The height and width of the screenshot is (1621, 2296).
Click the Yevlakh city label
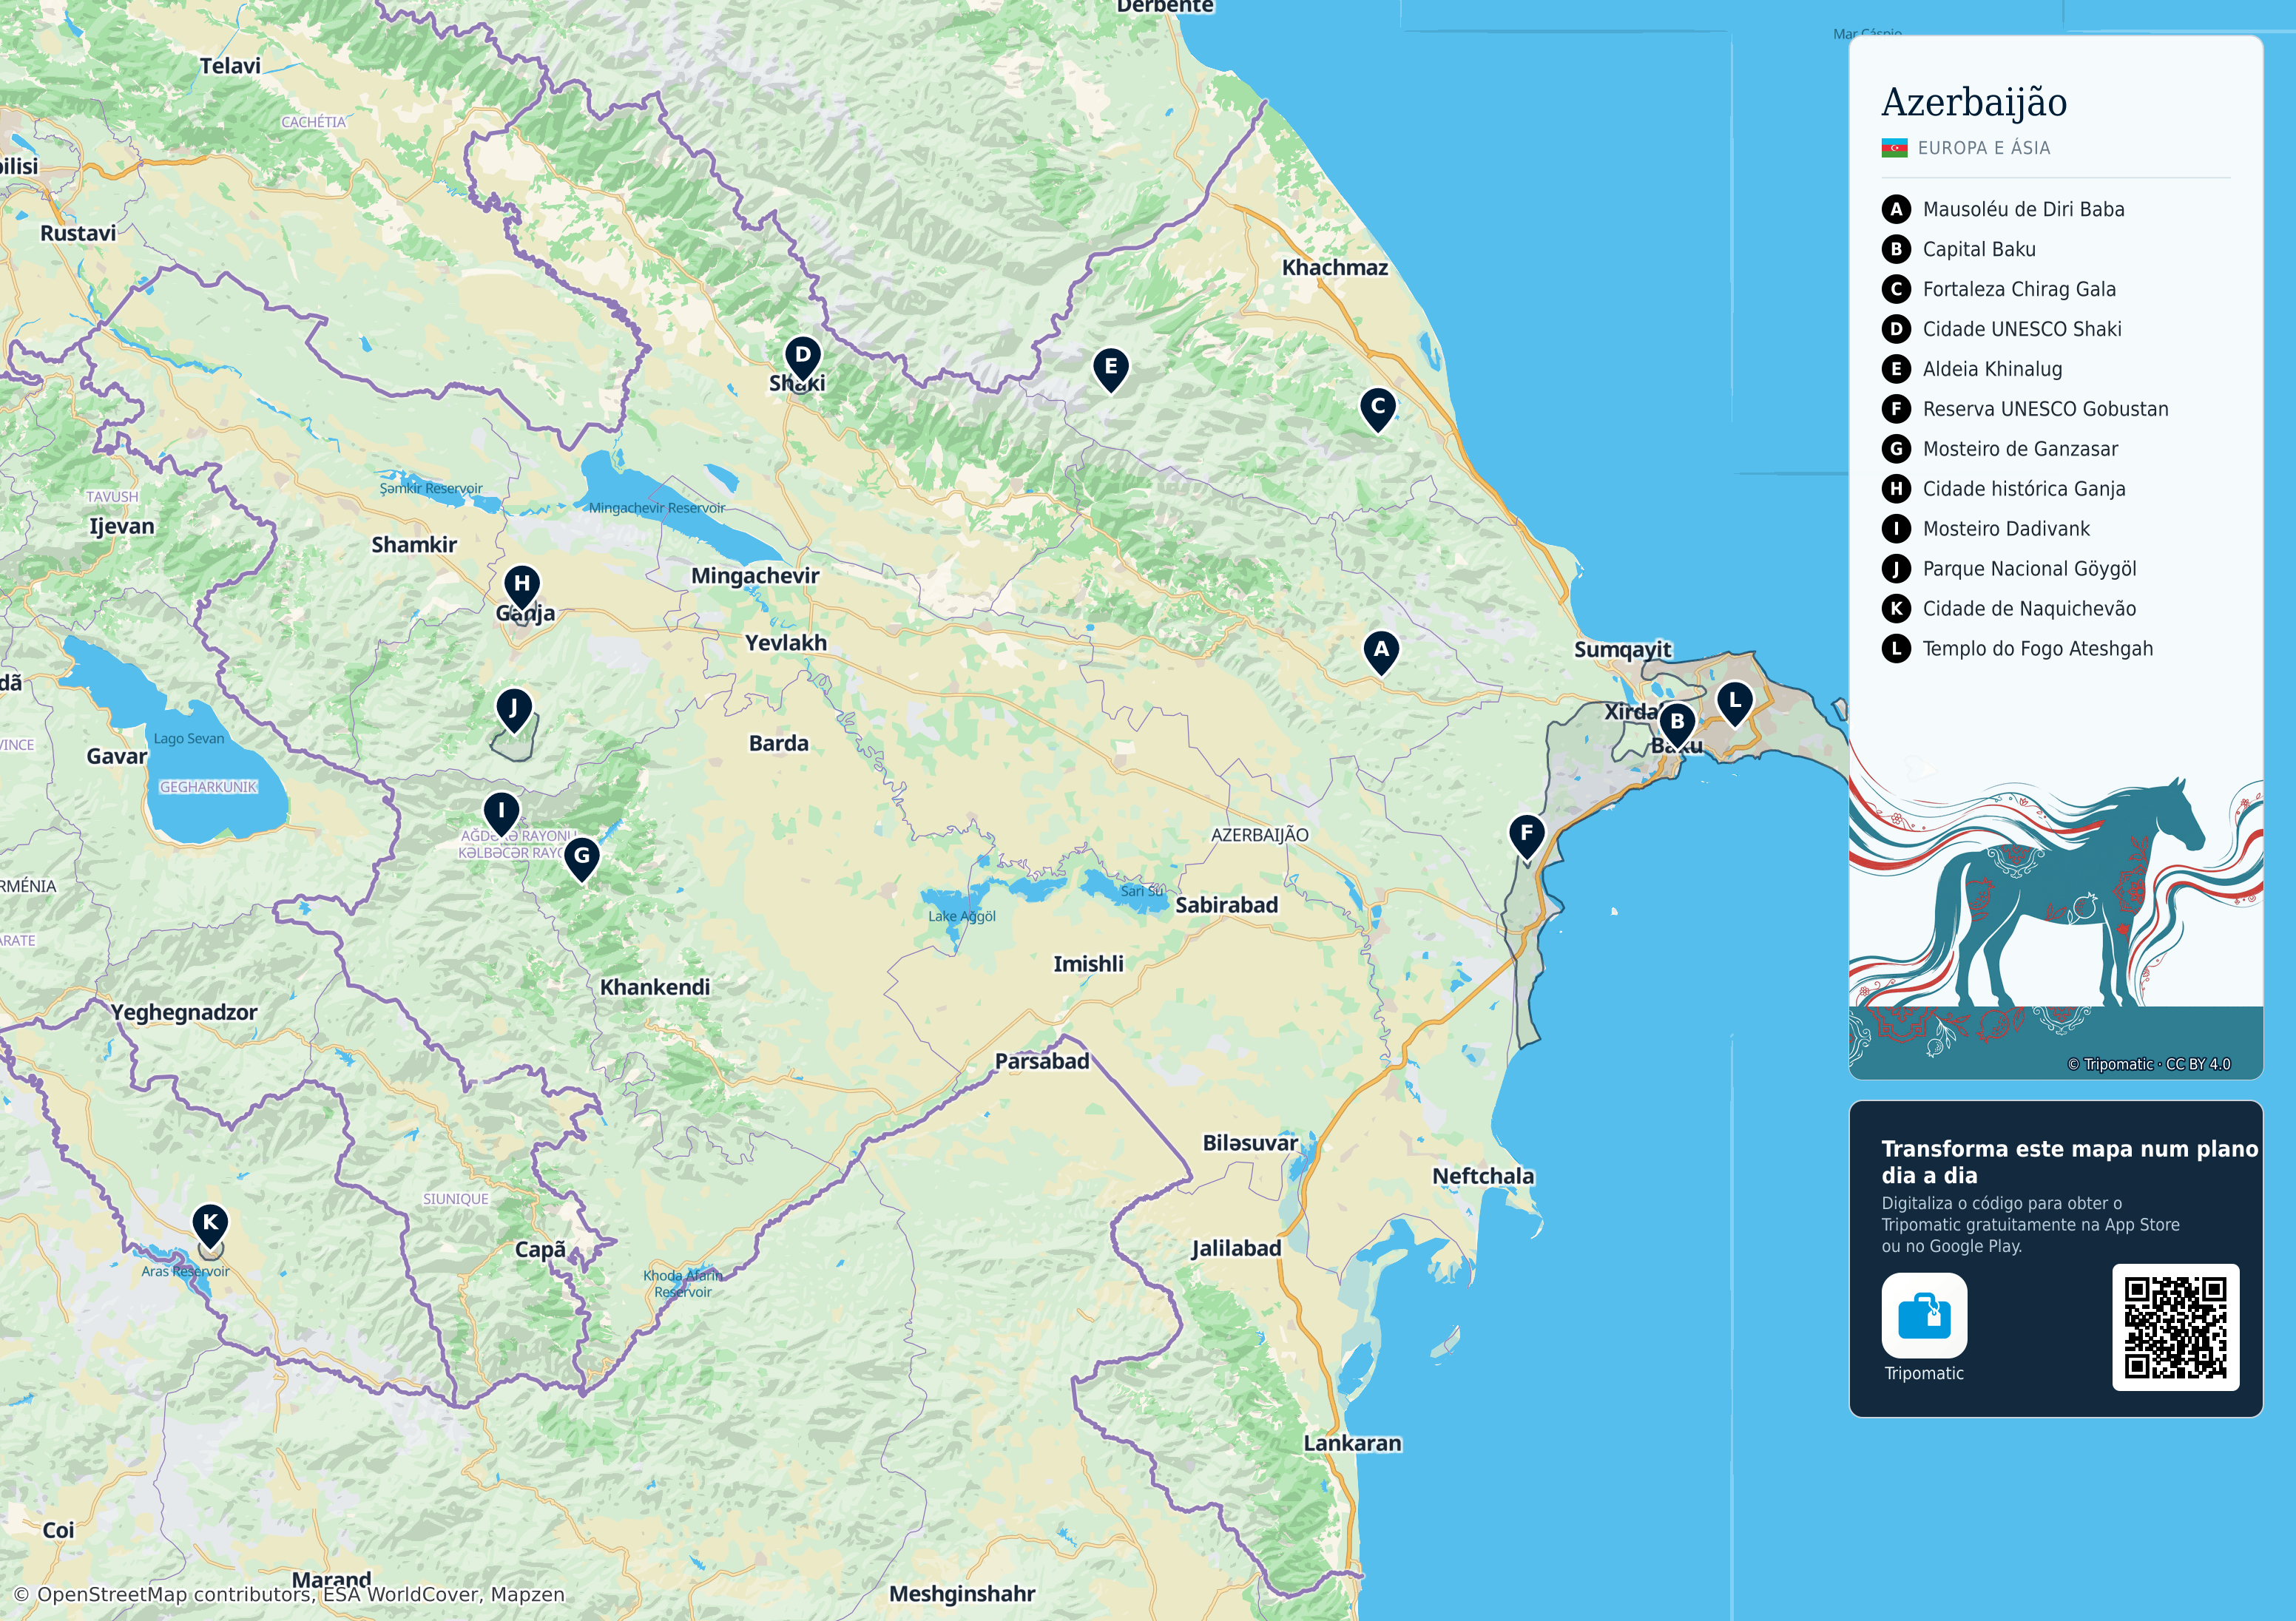click(786, 643)
